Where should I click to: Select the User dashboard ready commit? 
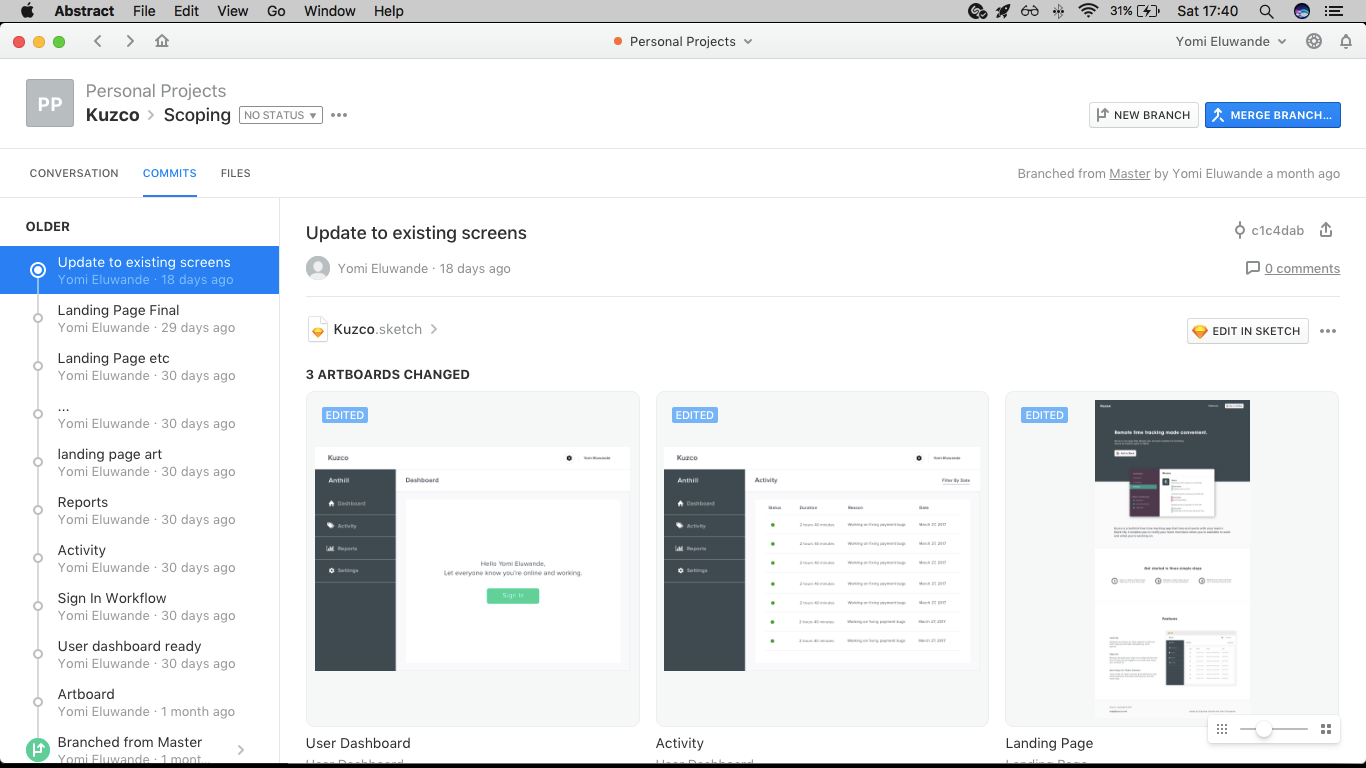(x=140, y=654)
